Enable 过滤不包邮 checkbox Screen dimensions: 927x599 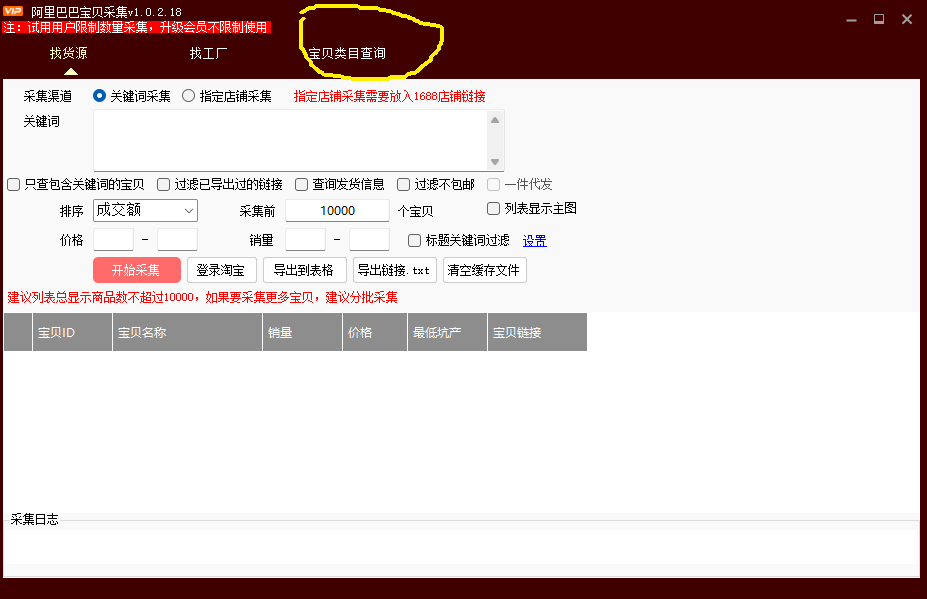tap(403, 184)
